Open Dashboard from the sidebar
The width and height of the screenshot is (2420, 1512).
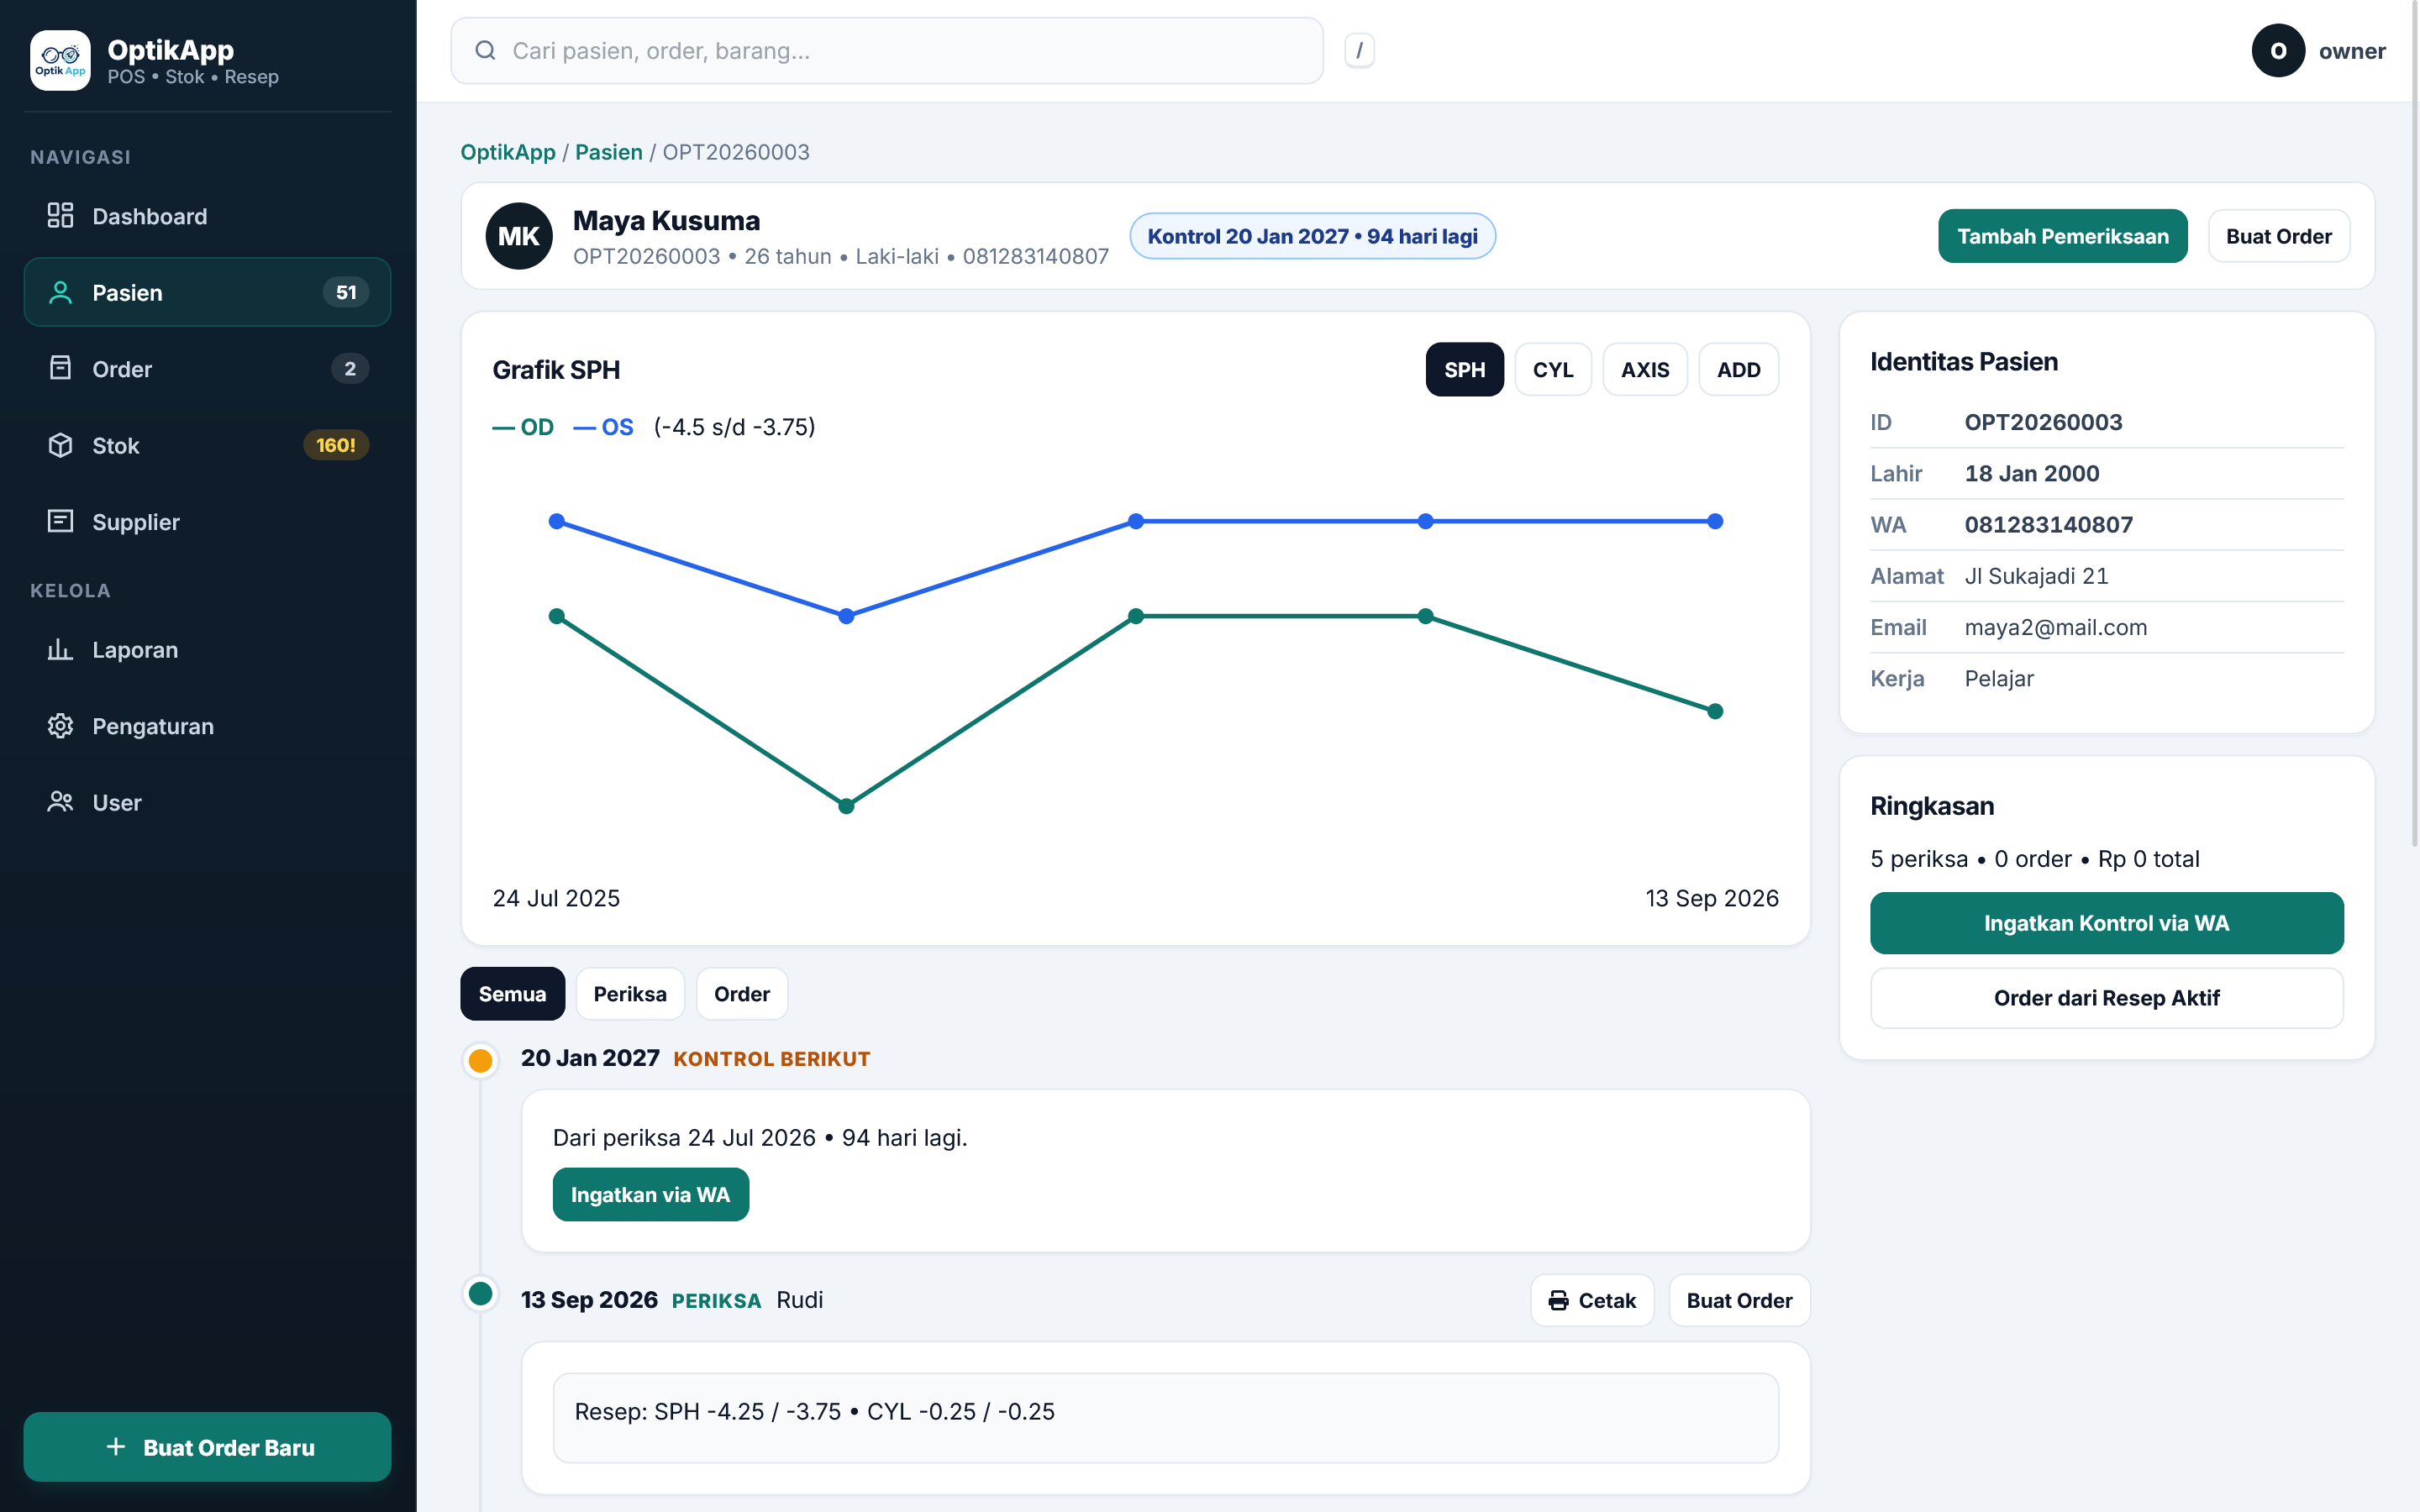tap(207, 216)
